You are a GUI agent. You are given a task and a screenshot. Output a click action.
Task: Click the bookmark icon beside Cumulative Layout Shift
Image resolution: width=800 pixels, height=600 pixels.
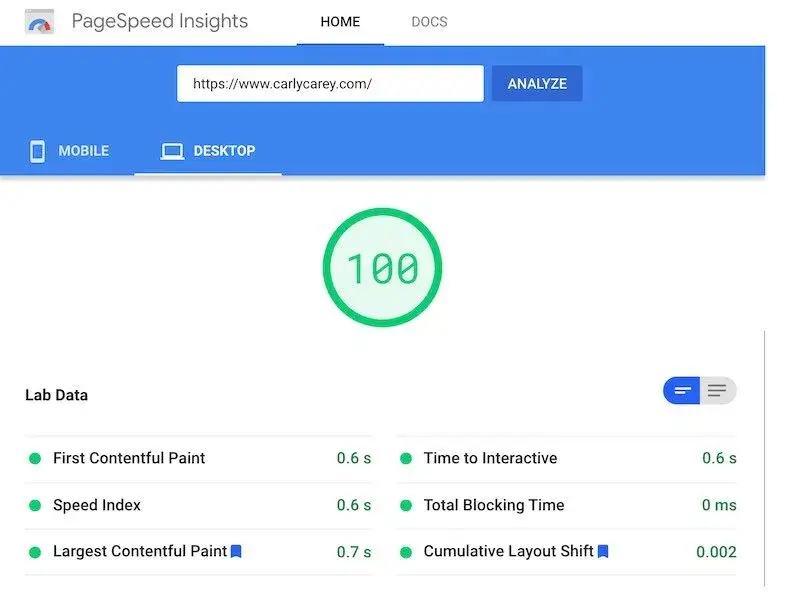(603, 552)
